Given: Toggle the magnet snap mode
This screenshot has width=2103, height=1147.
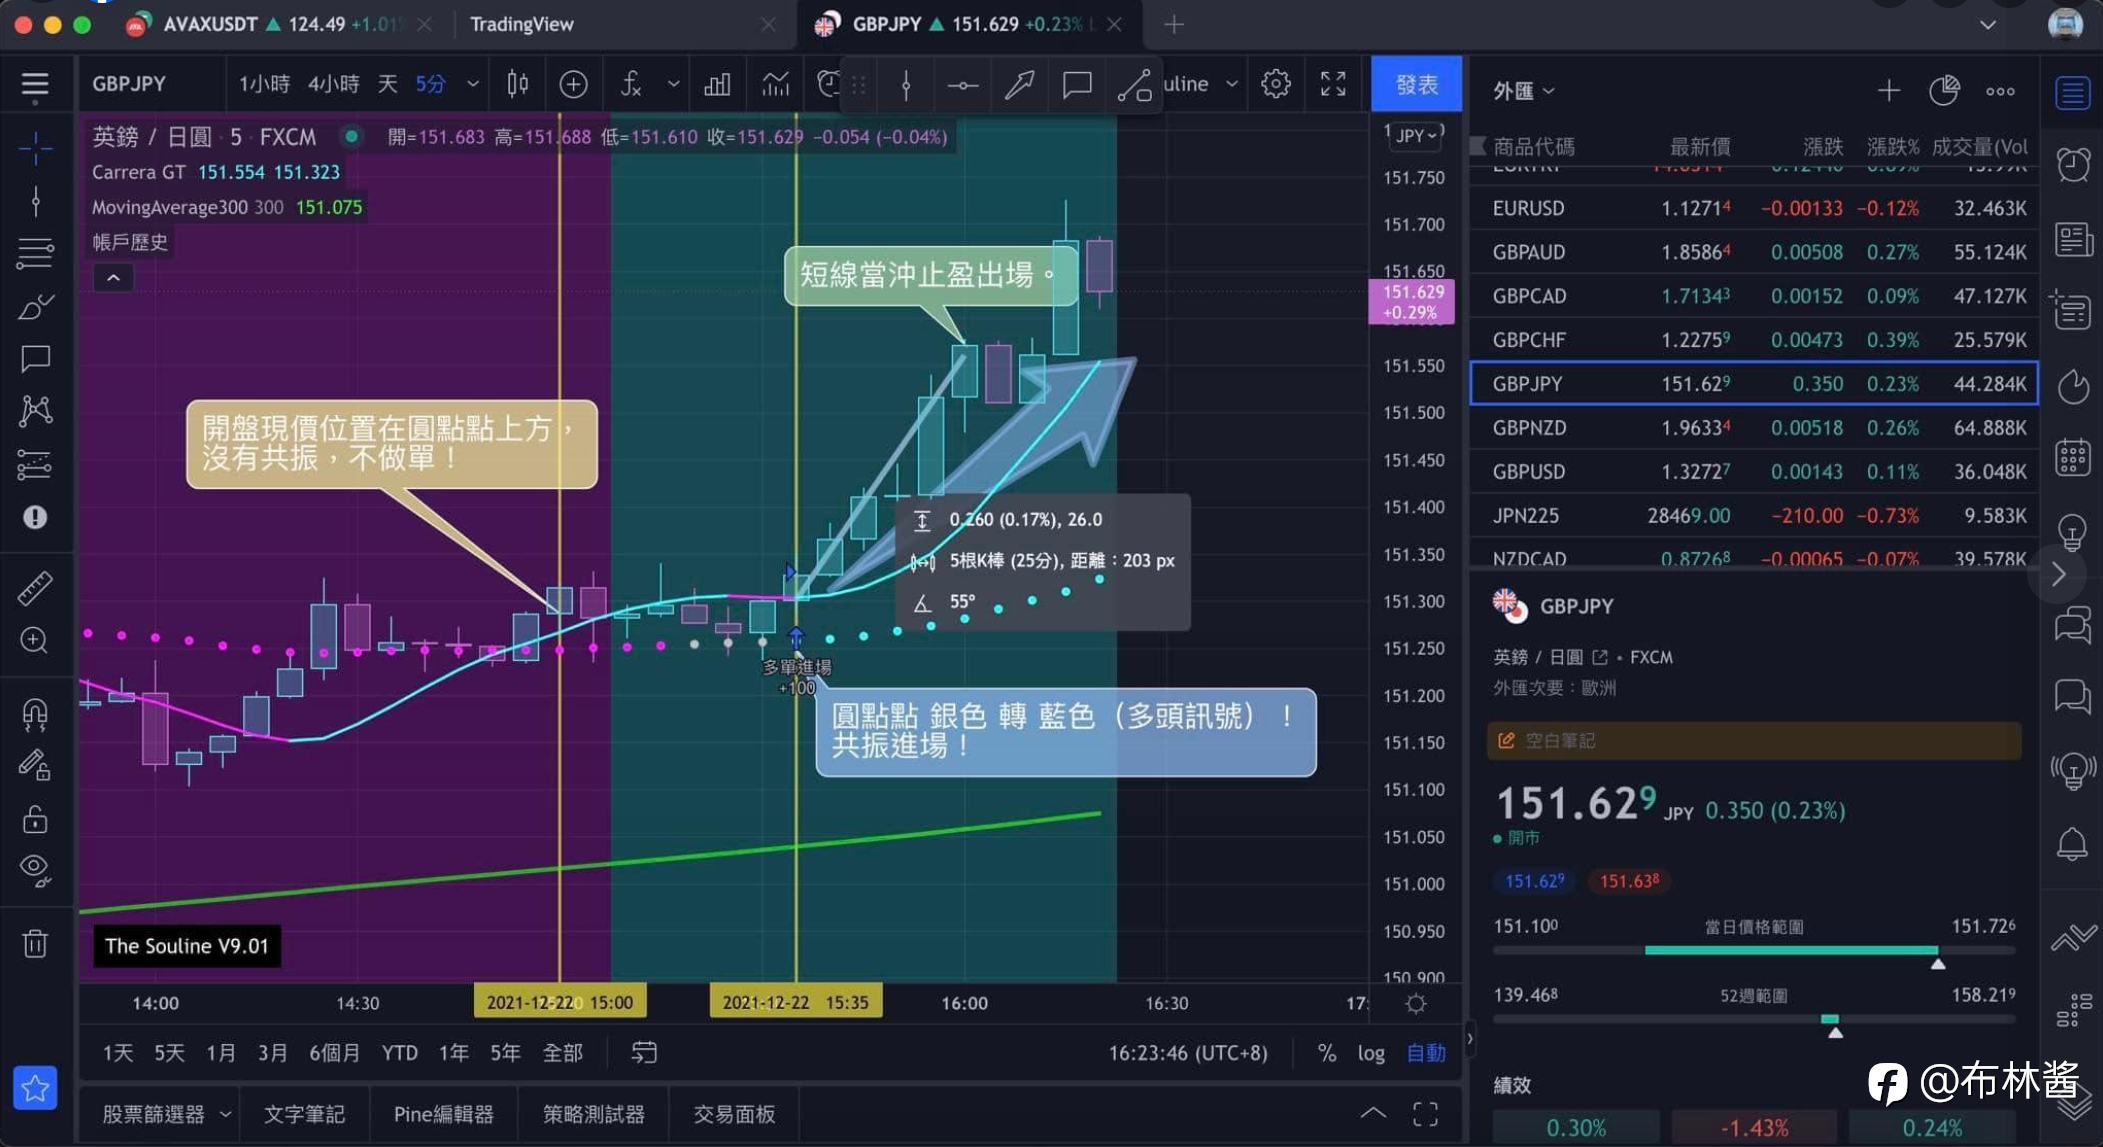Looking at the screenshot, I should (x=35, y=714).
